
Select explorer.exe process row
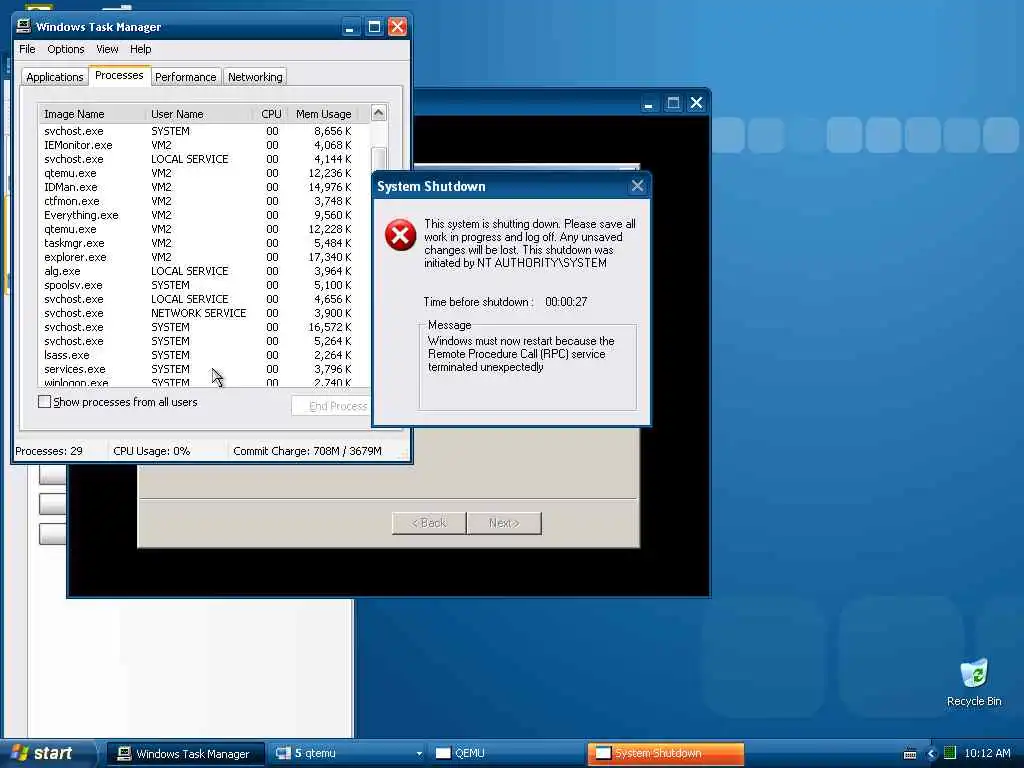tap(204, 257)
